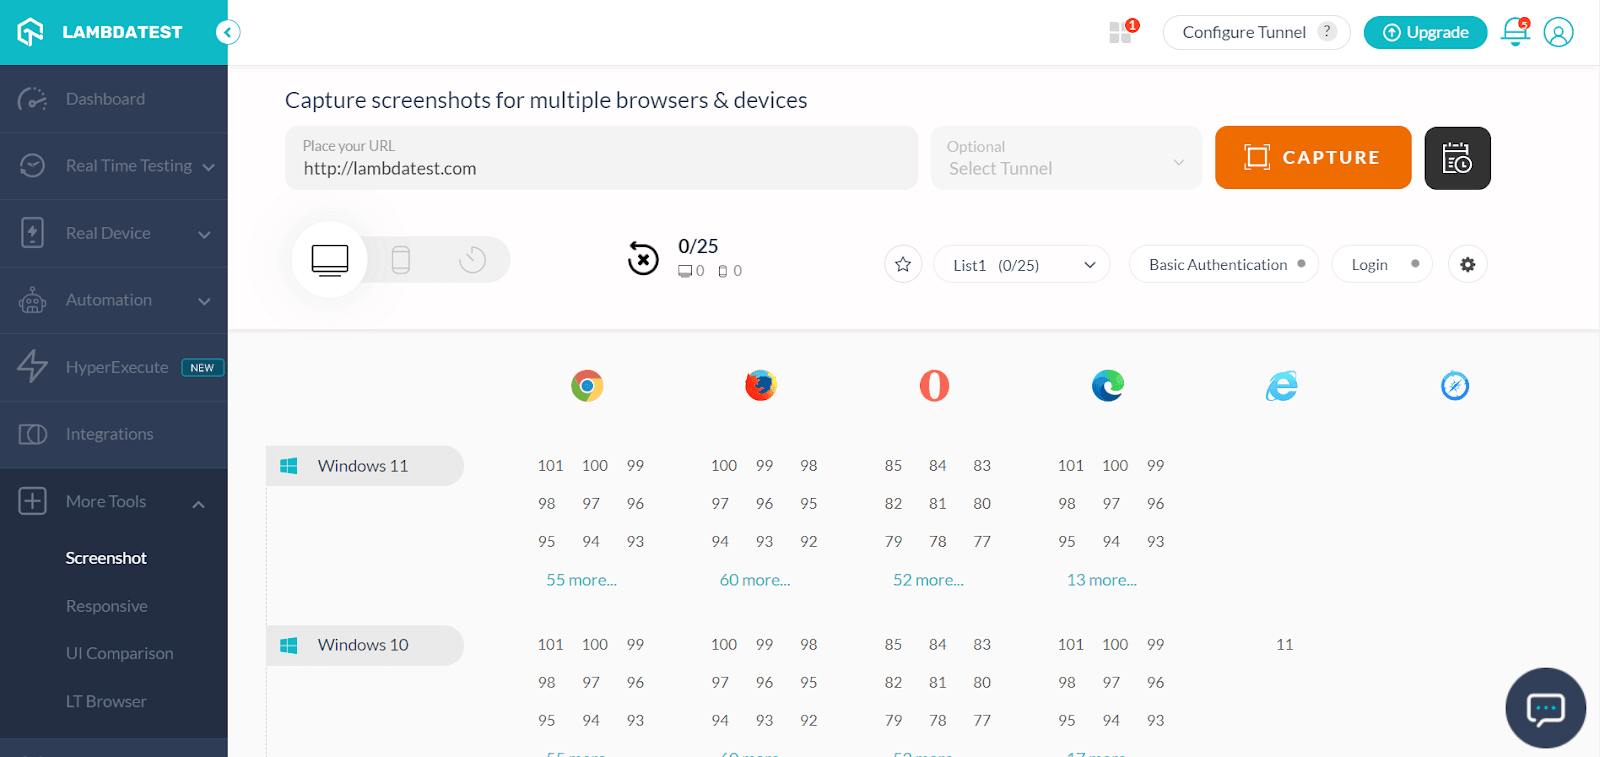1600x757 pixels.
Task: Select the Windows 10 row label
Action: 365,645
